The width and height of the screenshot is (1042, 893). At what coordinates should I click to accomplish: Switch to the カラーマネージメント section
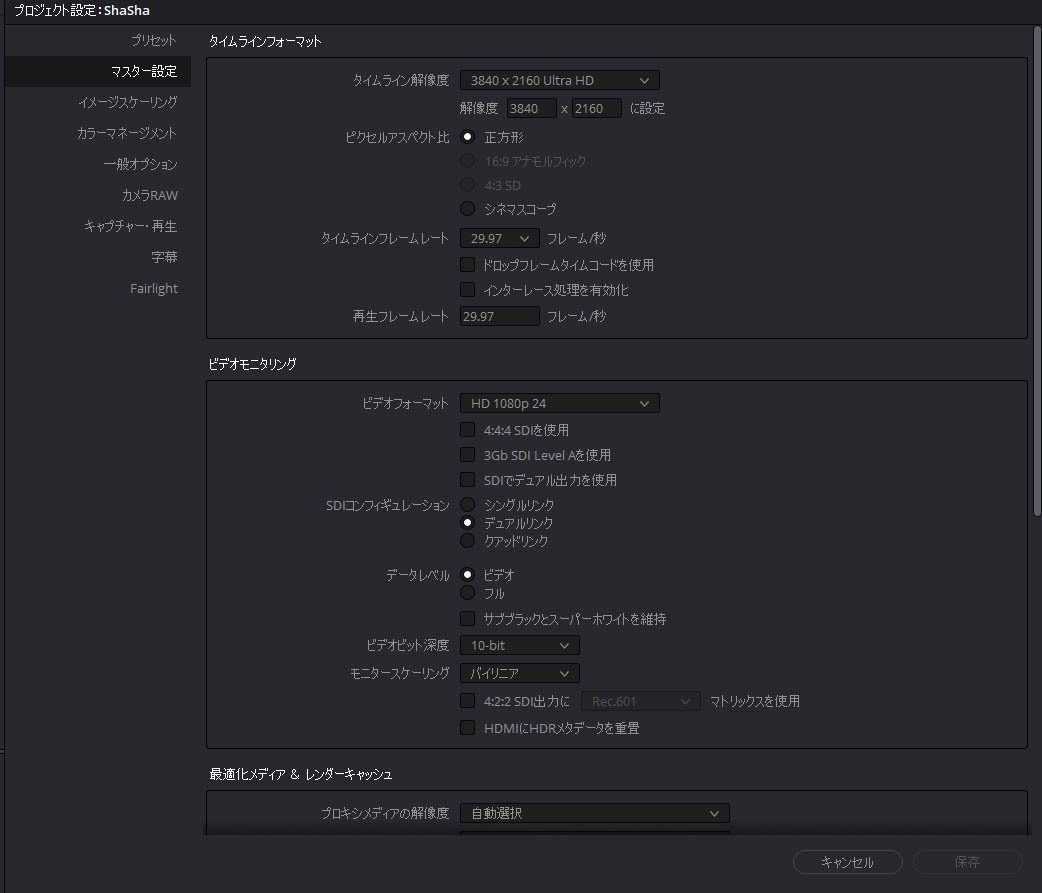click(x=127, y=133)
